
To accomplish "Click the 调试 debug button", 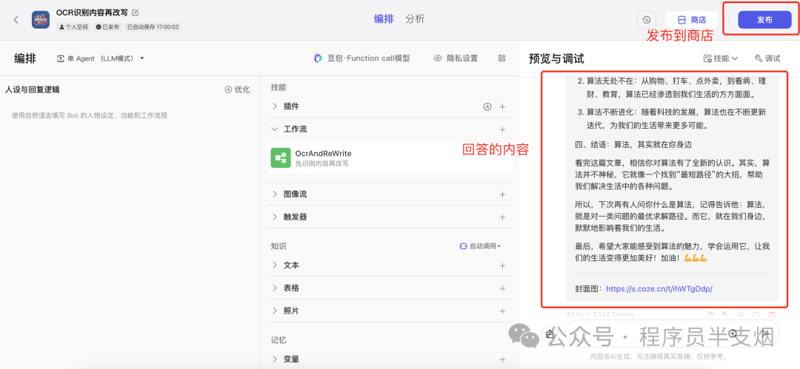I will tap(767, 59).
